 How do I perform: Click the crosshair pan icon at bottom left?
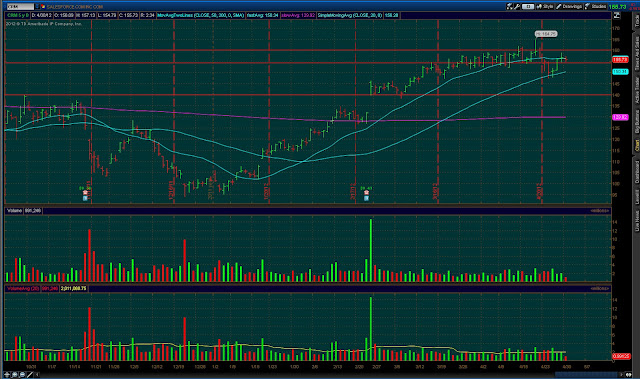tap(7, 374)
